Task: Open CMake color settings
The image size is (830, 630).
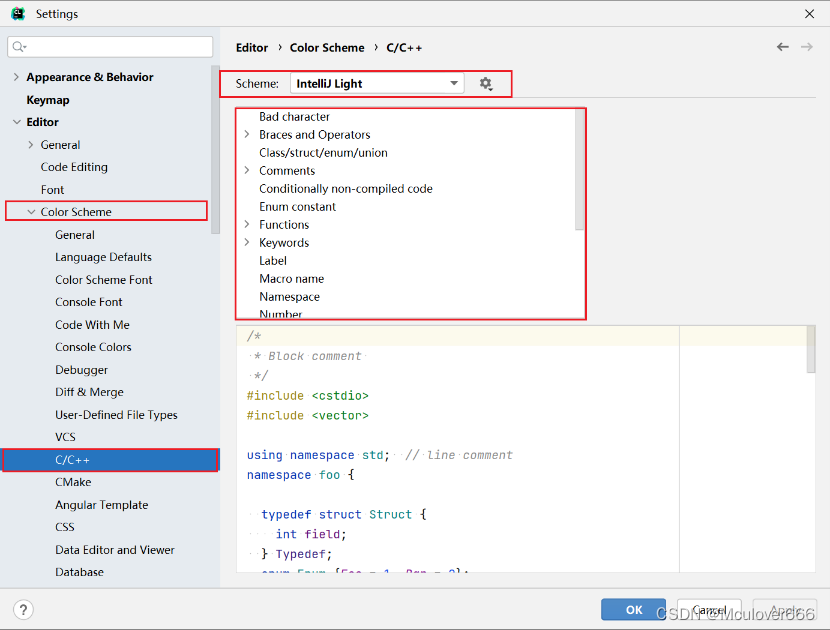Action: point(73,482)
